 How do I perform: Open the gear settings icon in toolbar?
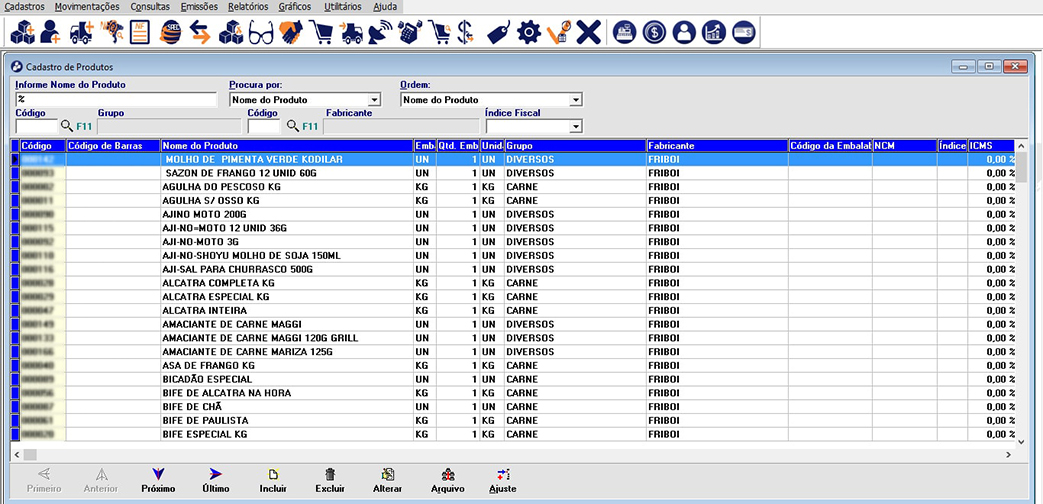pyautogui.click(x=528, y=33)
